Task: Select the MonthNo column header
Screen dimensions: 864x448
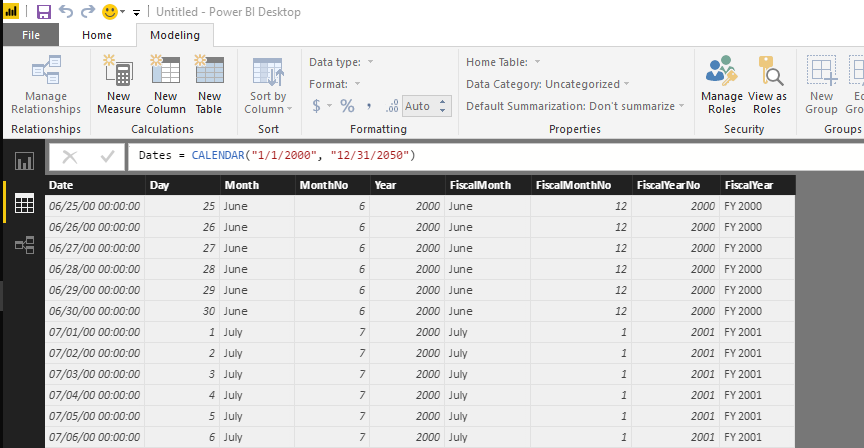Action: click(x=332, y=185)
